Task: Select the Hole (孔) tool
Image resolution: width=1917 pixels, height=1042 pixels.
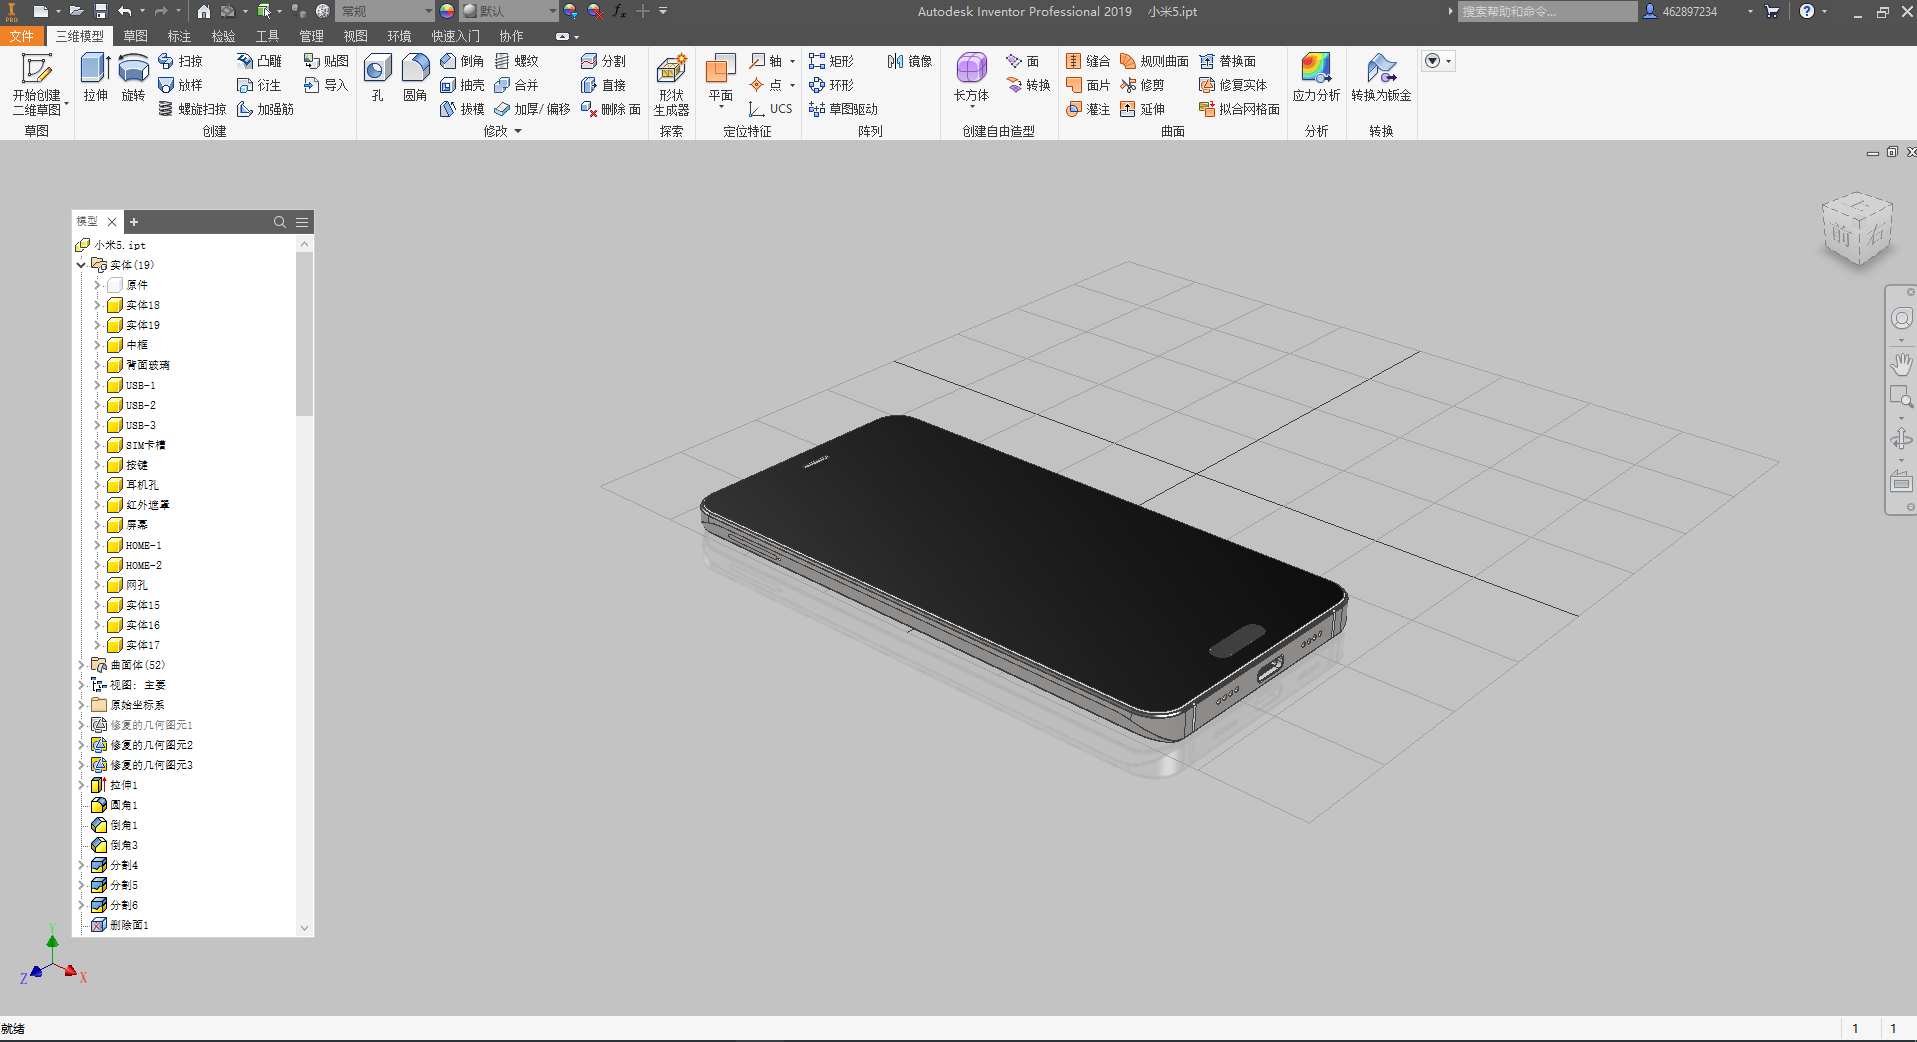Action: [x=377, y=70]
